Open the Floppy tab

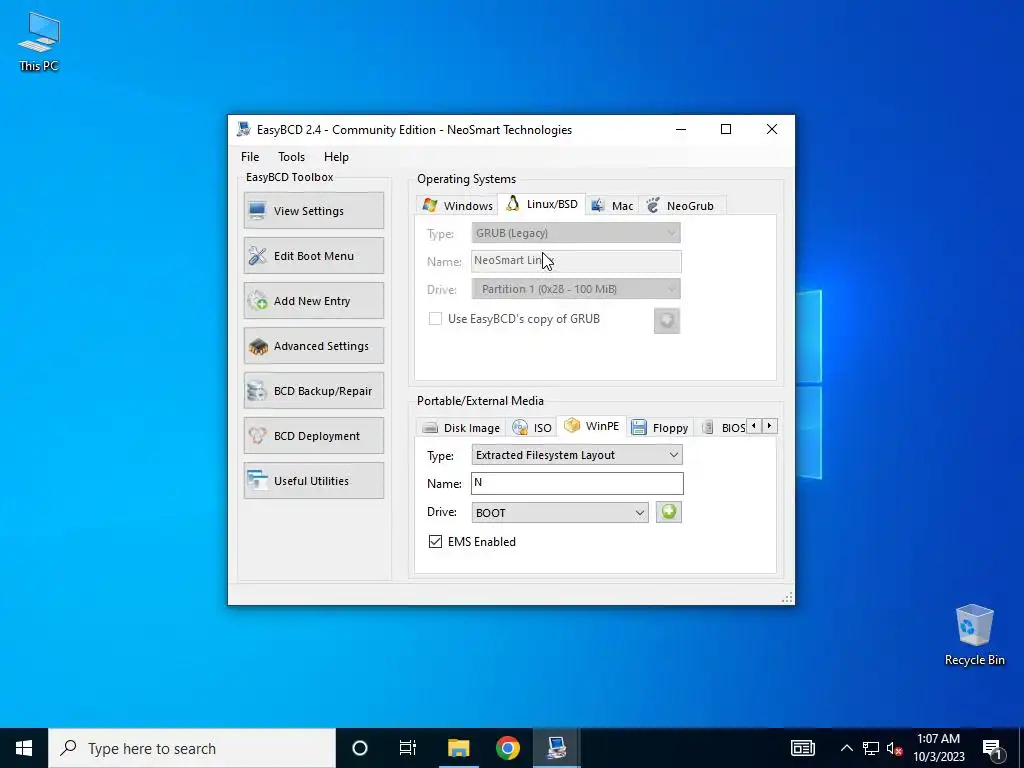[x=660, y=428]
